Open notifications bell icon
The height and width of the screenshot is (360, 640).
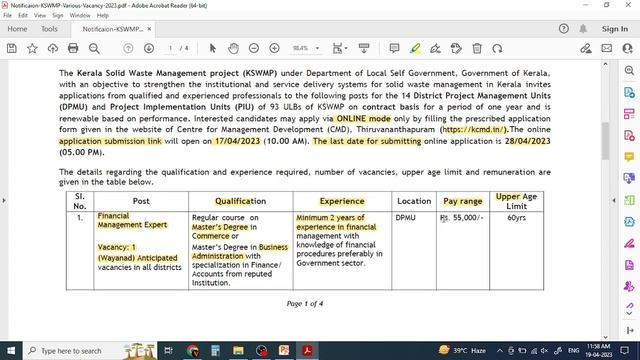point(583,29)
